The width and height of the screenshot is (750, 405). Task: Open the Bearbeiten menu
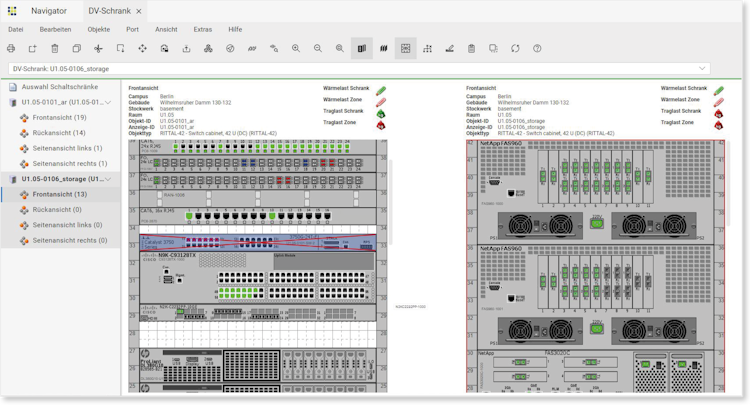[x=55, y=29]
